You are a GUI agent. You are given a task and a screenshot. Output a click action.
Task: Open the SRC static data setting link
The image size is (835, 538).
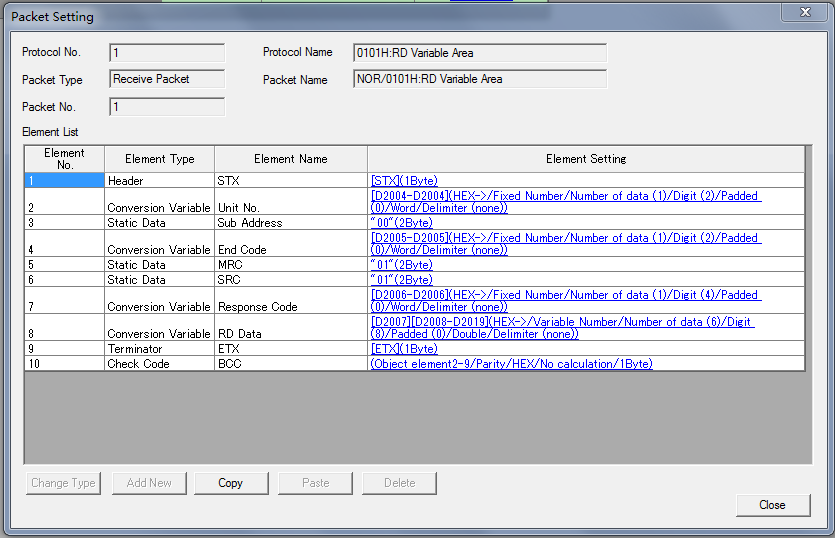pyautogui.click(x=402, y=280)
